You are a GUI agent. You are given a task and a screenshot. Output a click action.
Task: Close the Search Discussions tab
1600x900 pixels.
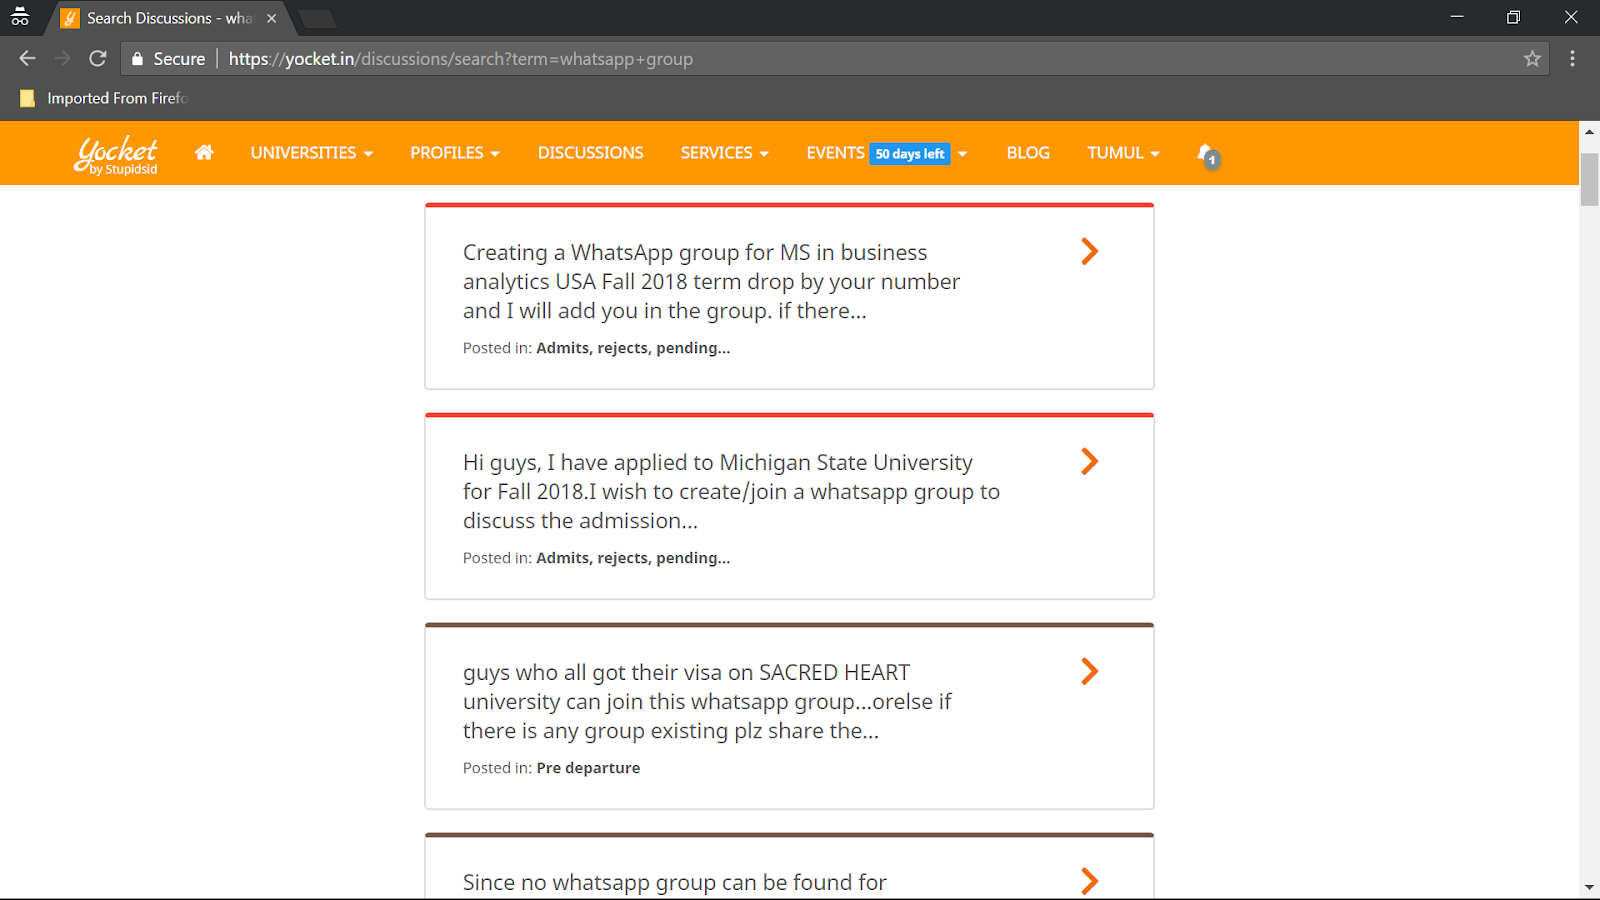pyautogui.click(x=271, y=18)
